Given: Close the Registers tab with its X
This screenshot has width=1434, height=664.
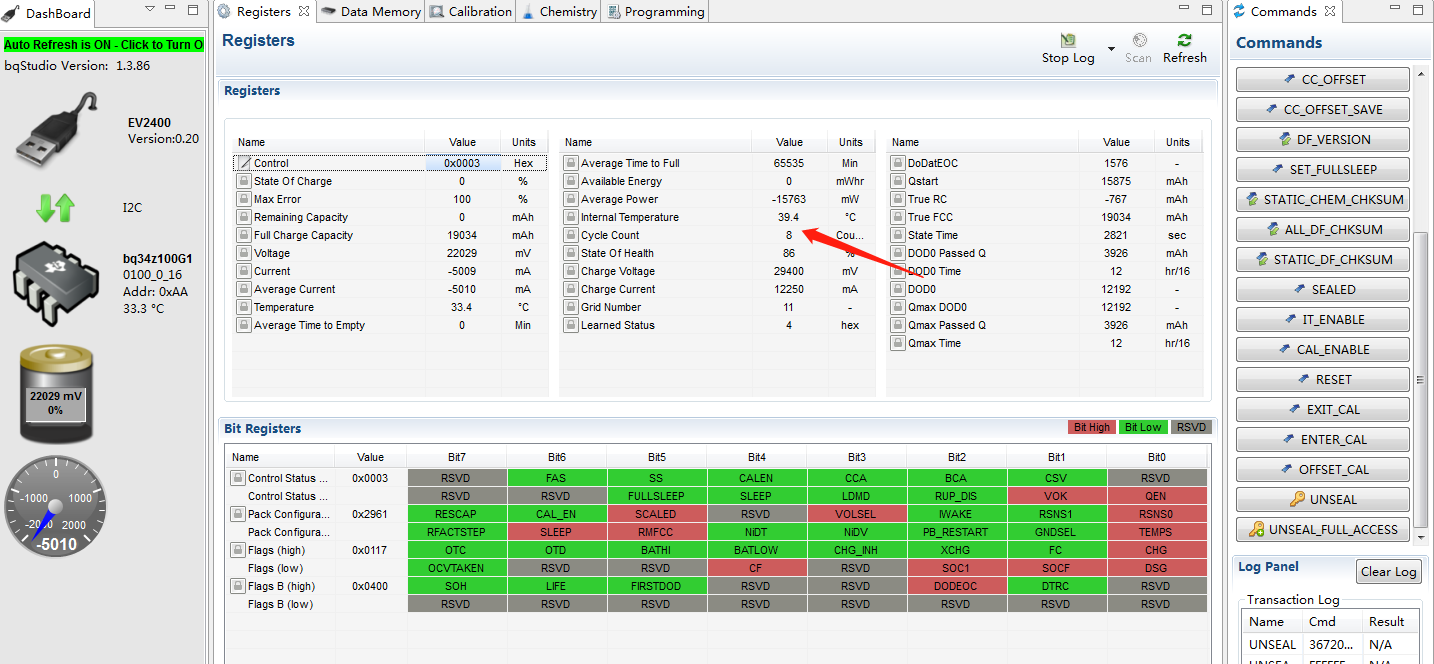Looking at the screenshot, I should tap(304, 12).
